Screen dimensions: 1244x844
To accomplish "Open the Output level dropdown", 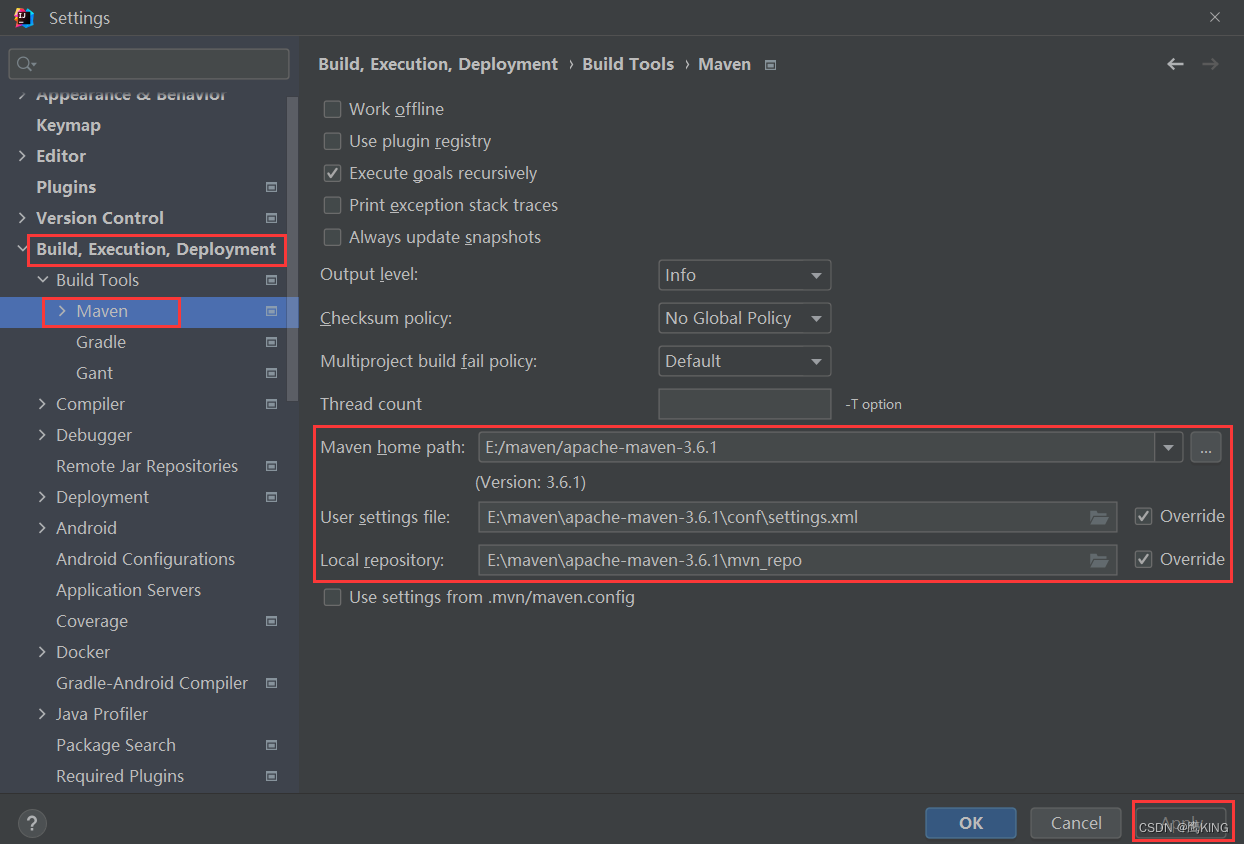I will point(744,274).
